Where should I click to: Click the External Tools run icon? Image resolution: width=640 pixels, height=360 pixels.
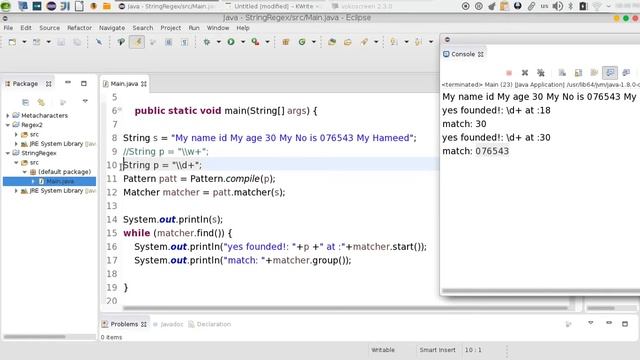coord(256,42)
